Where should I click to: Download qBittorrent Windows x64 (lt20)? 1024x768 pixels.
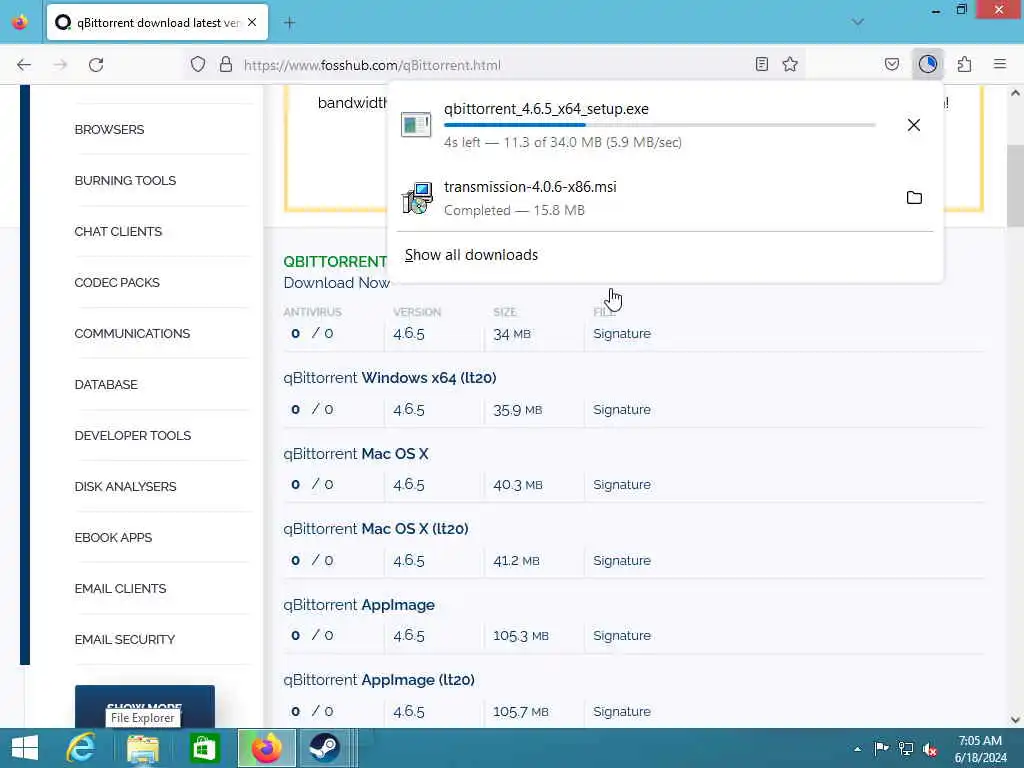pyautogui.click(x=390, y=377)
